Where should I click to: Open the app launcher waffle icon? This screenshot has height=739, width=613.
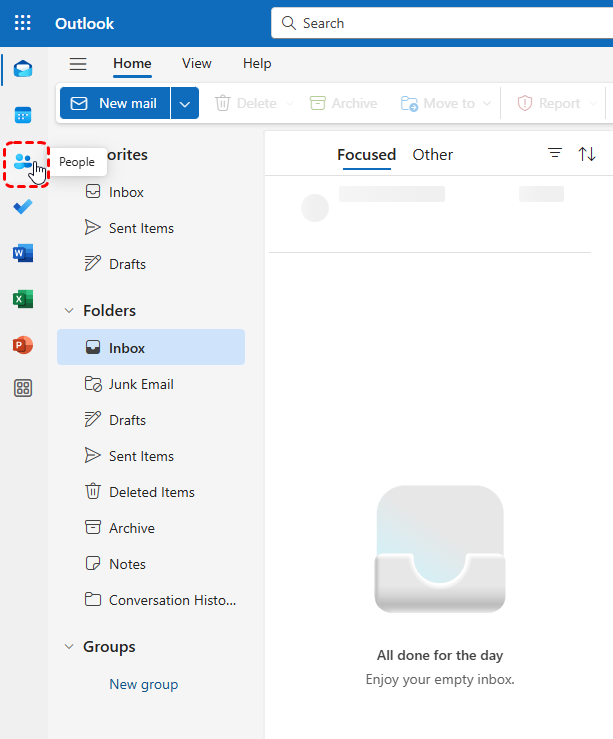point(22,23)
